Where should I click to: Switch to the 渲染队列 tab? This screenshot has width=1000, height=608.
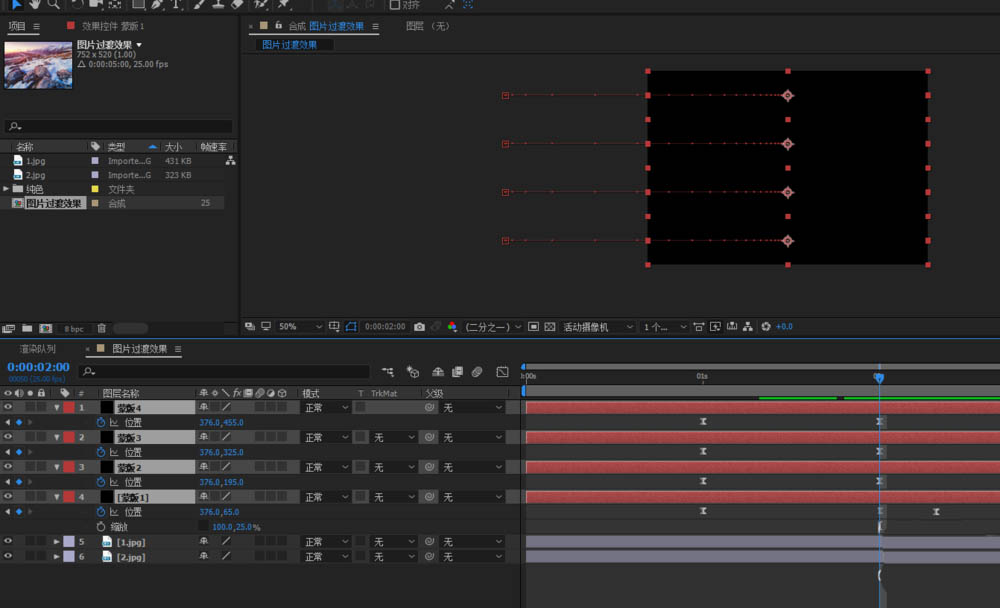click(38, 349)
